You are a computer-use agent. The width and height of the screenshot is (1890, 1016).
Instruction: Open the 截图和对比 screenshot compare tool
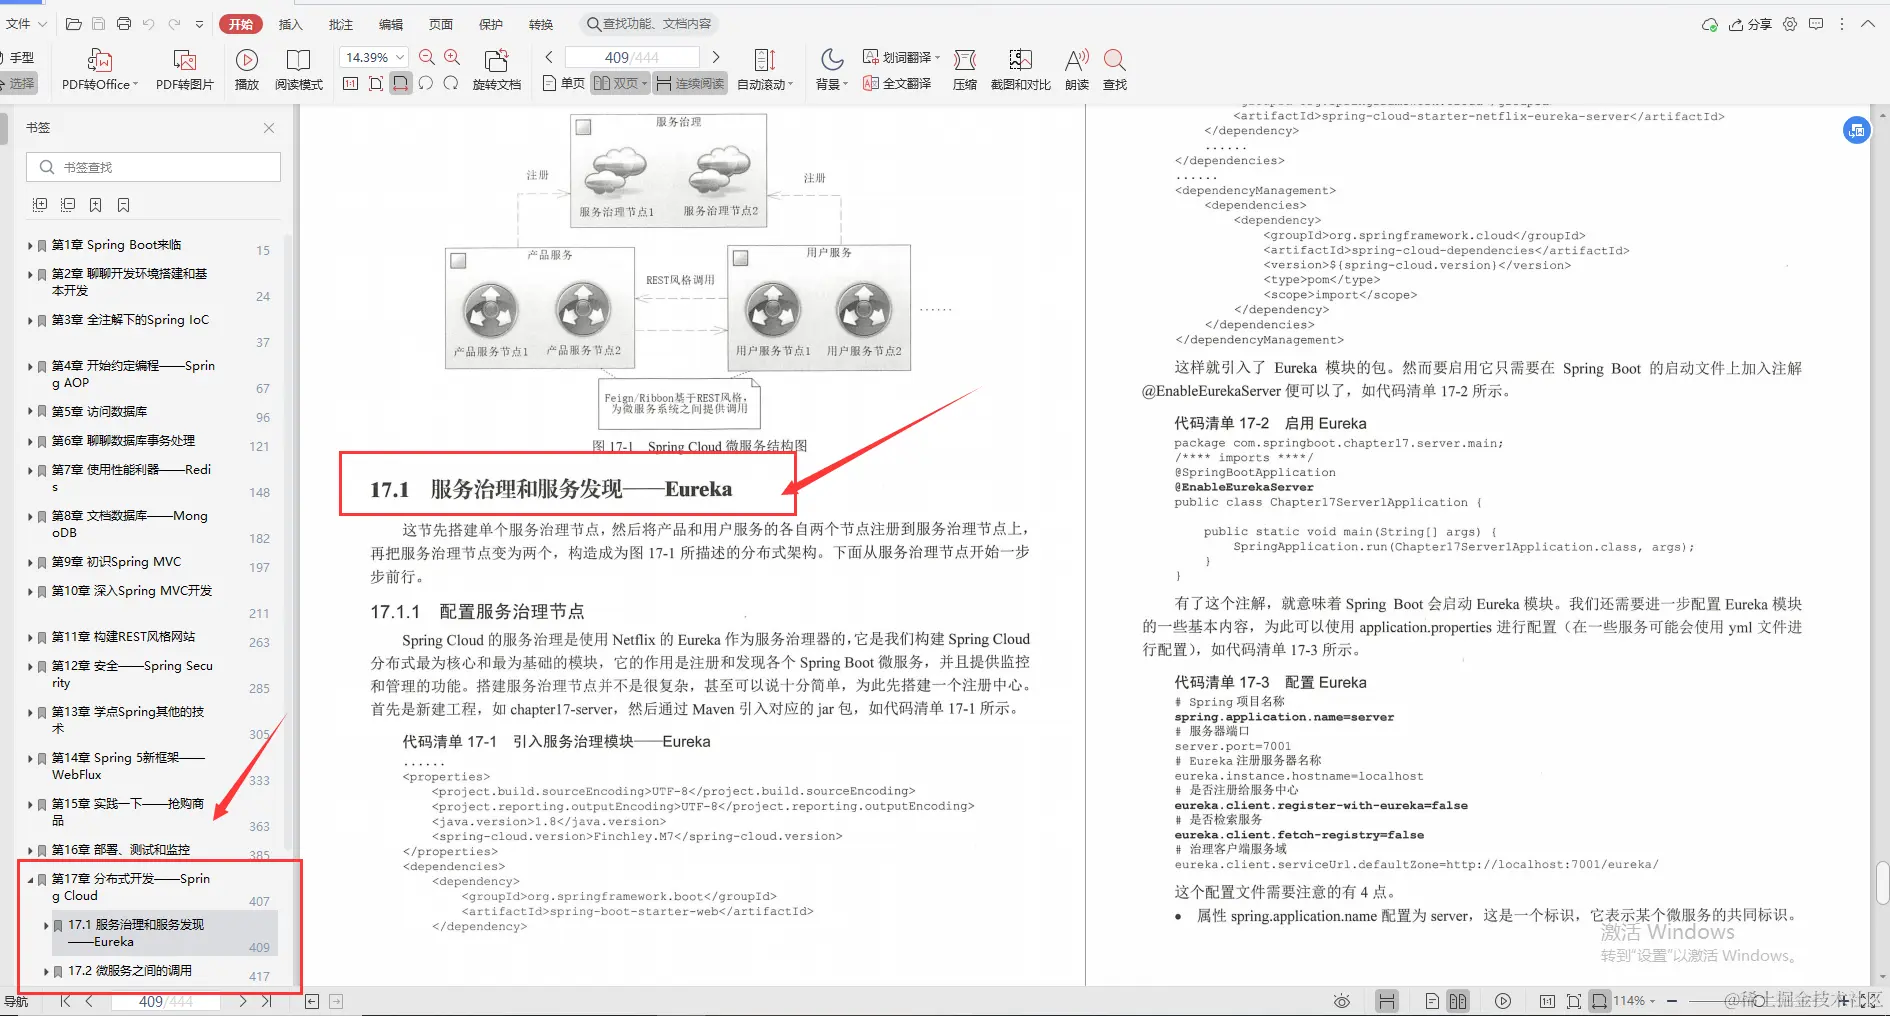click(x=1020, y=68)
